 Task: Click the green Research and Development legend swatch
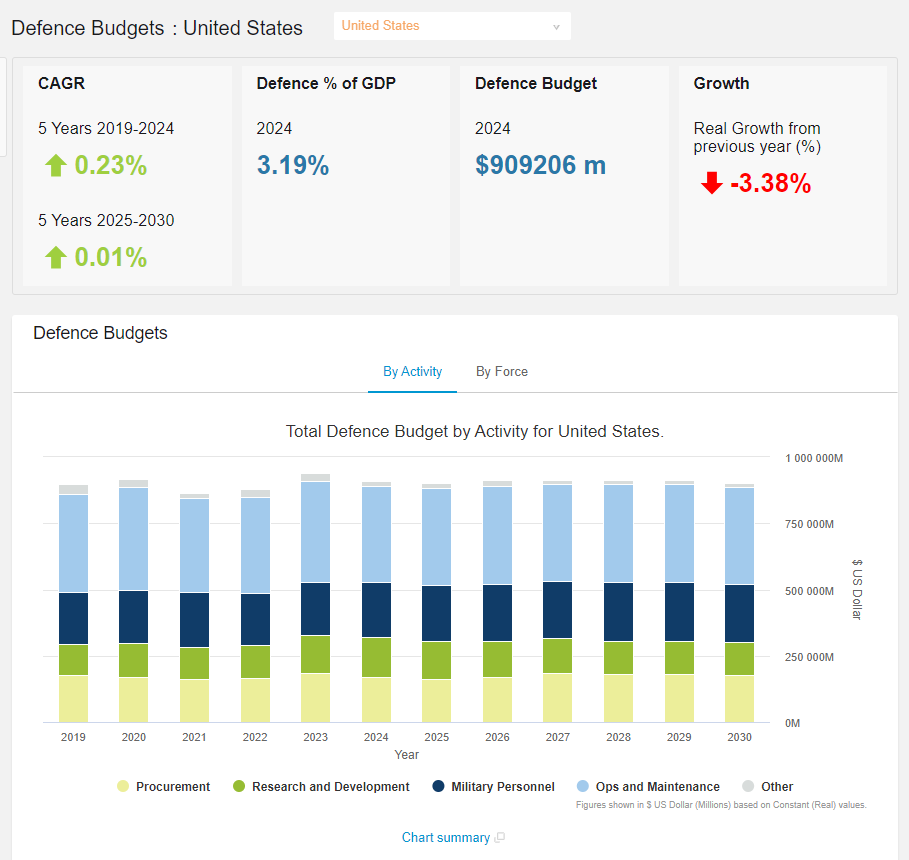pyautogui.click(x=239, y=787)
